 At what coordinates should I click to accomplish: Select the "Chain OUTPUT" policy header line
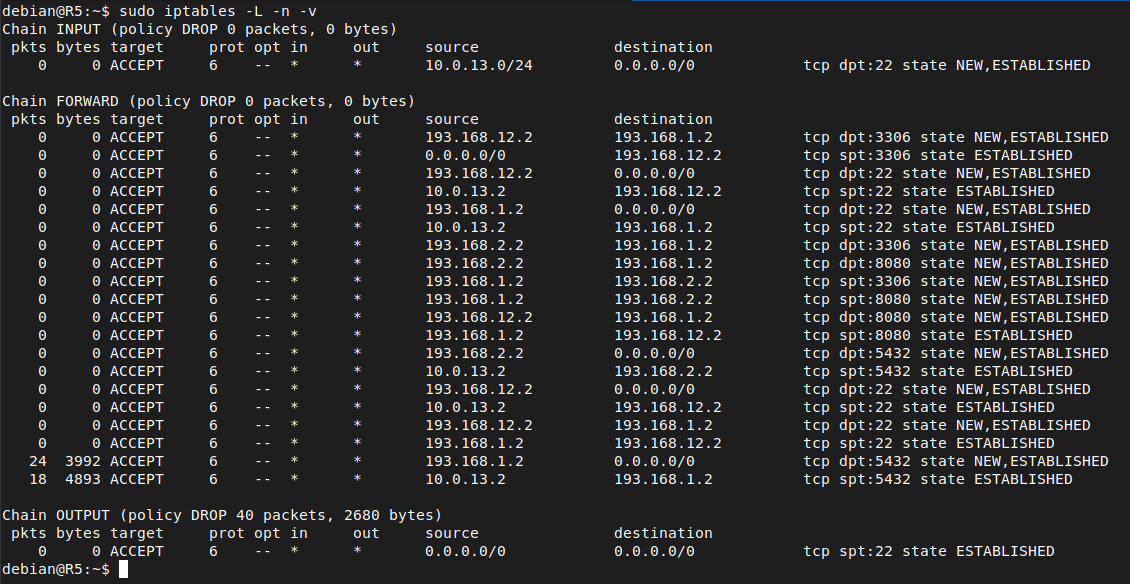pos(222,515)
